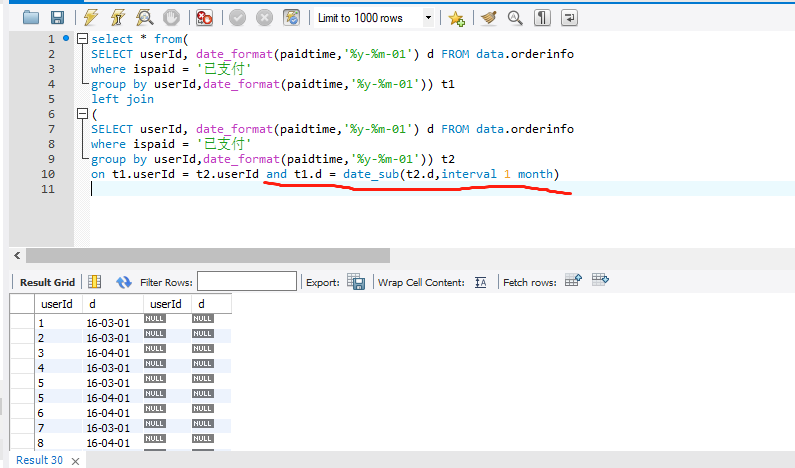795x468 pixels.
Task: Sort by first d column header
Action: point(113,304)
